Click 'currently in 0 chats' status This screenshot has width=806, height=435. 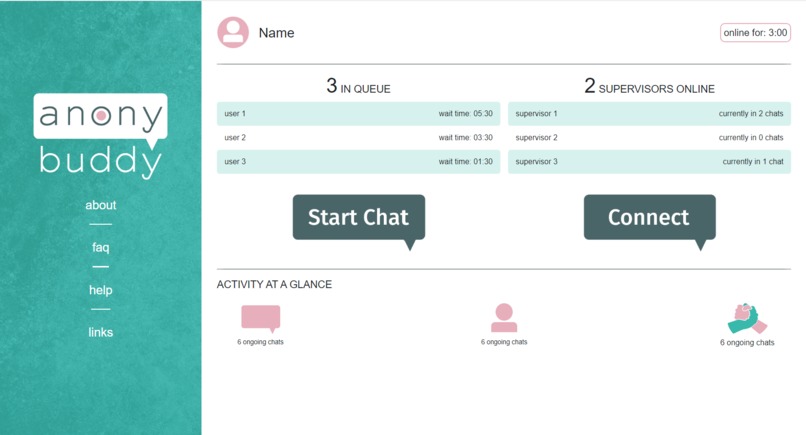pyautogui.click(x=751, y=137)
